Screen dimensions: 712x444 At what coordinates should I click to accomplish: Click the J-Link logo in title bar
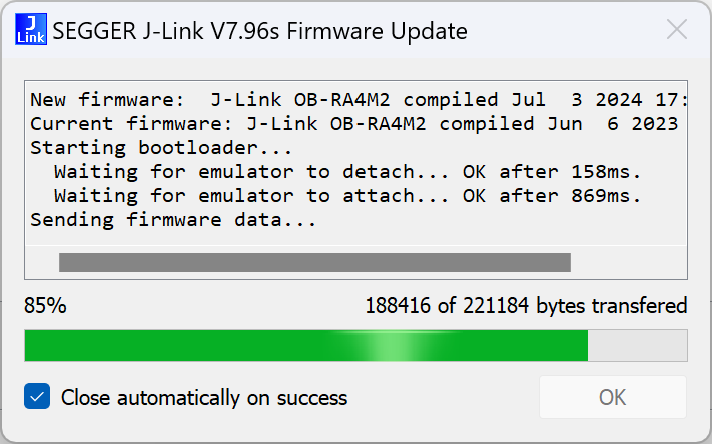[x=30, y=31]
